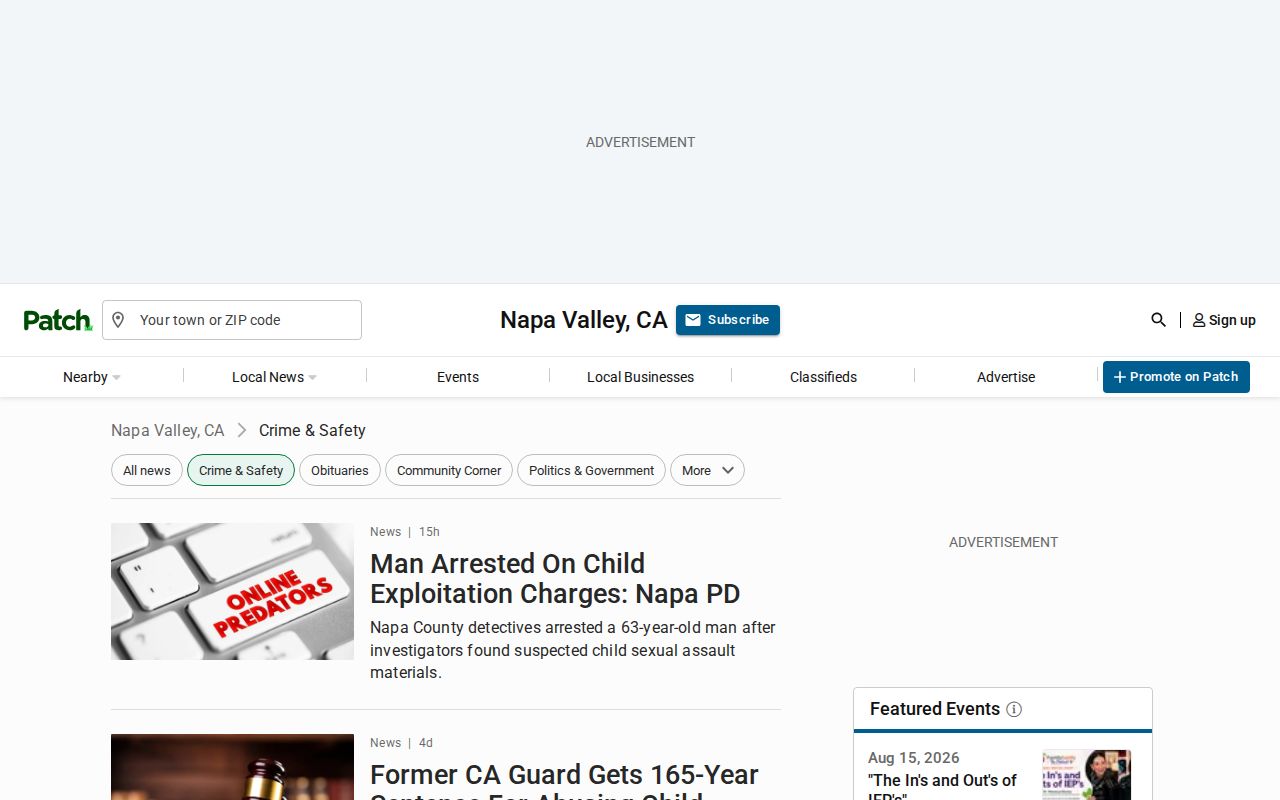Image resolution: width=1280 pixels, height=800 pixels.
Task: Click the Napa County detectives summary text
Action: [x=573, y=650]
